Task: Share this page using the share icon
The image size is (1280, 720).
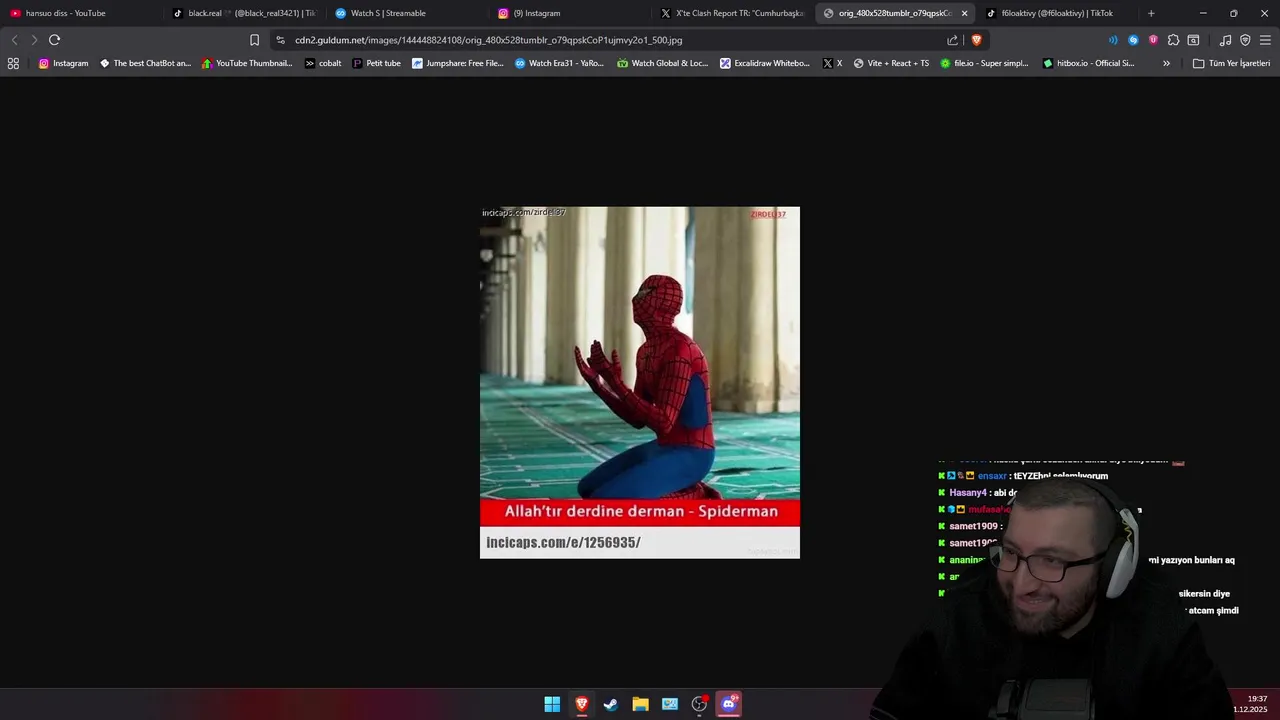Action: (x=952, y=40)
